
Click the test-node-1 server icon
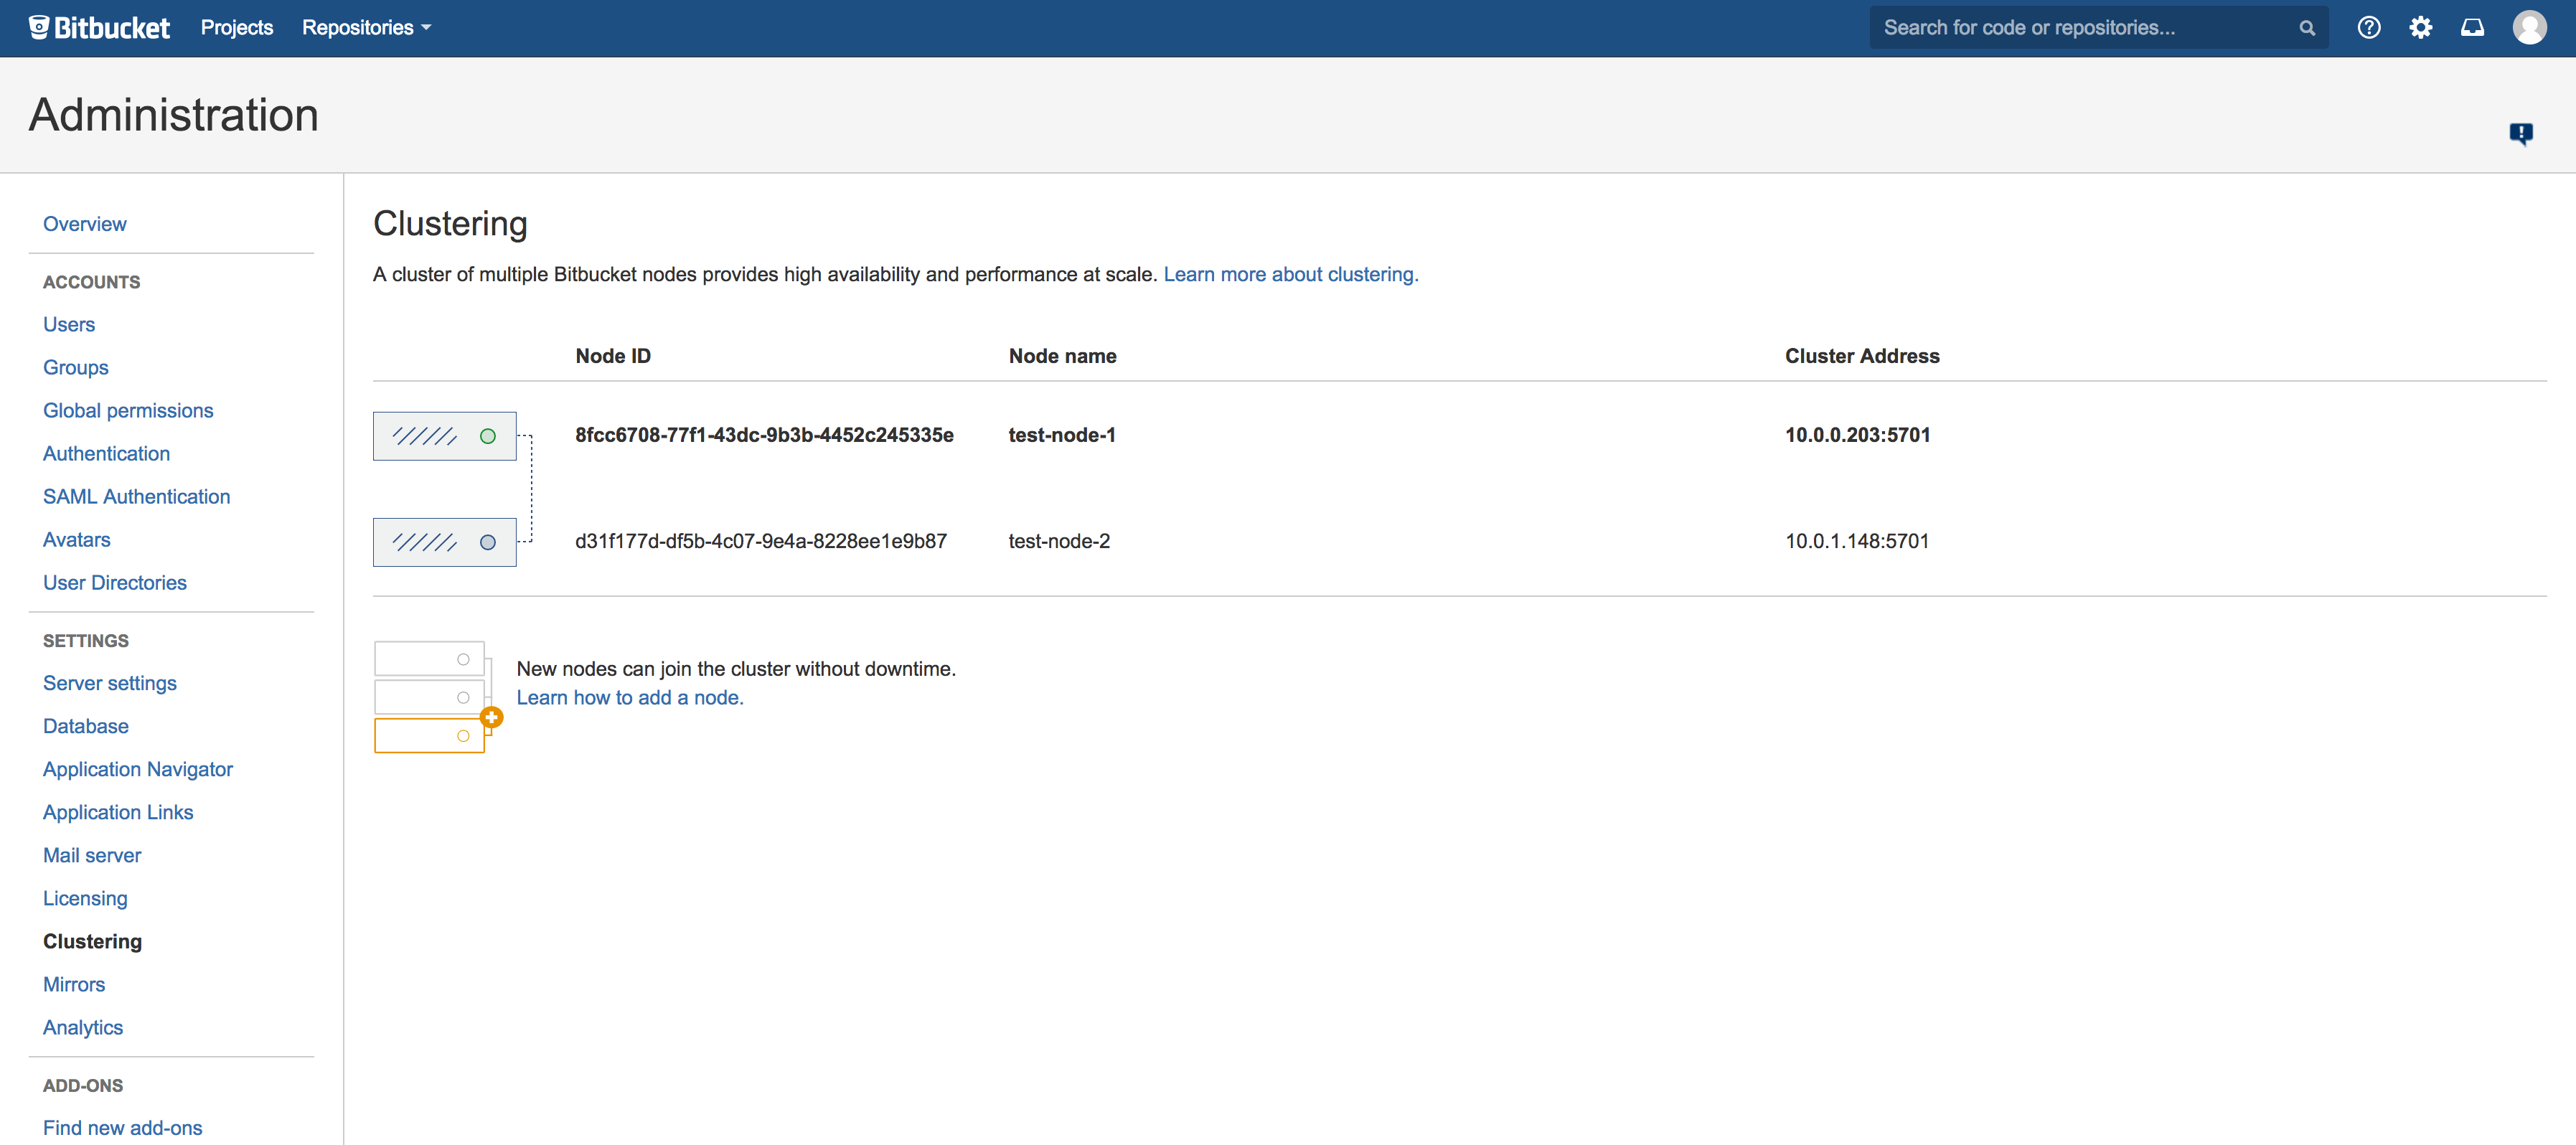click(445, 436)
